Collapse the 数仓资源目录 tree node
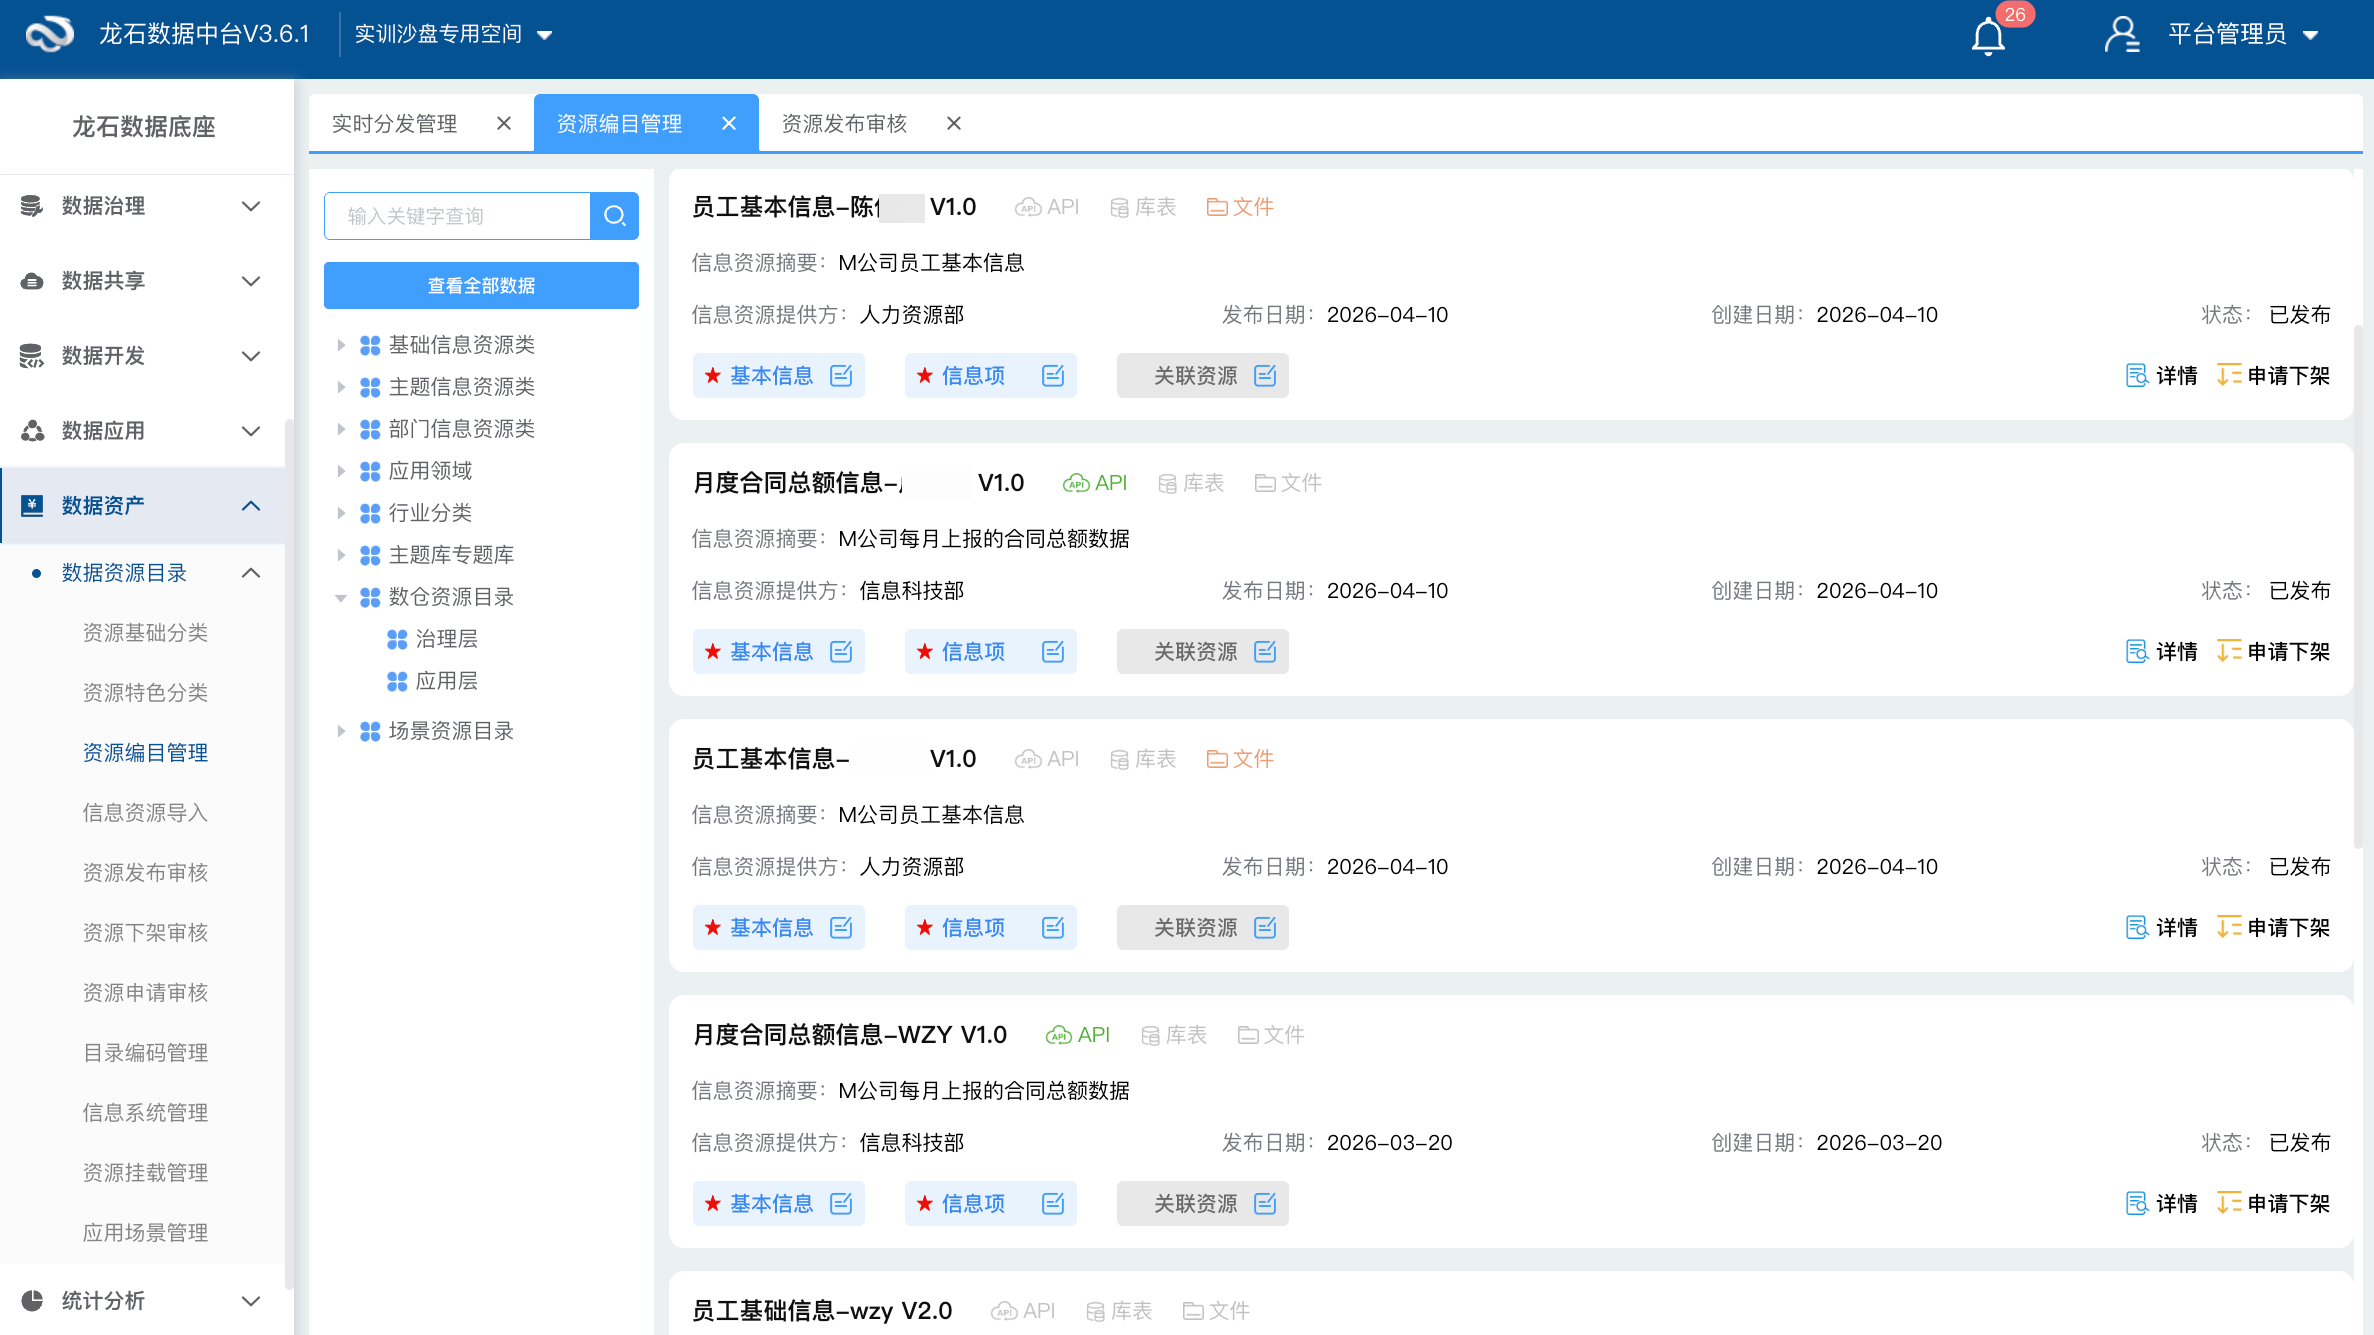Viewport: 2374px width, 1335px height. pyautogui.click(x=341, y=597)
